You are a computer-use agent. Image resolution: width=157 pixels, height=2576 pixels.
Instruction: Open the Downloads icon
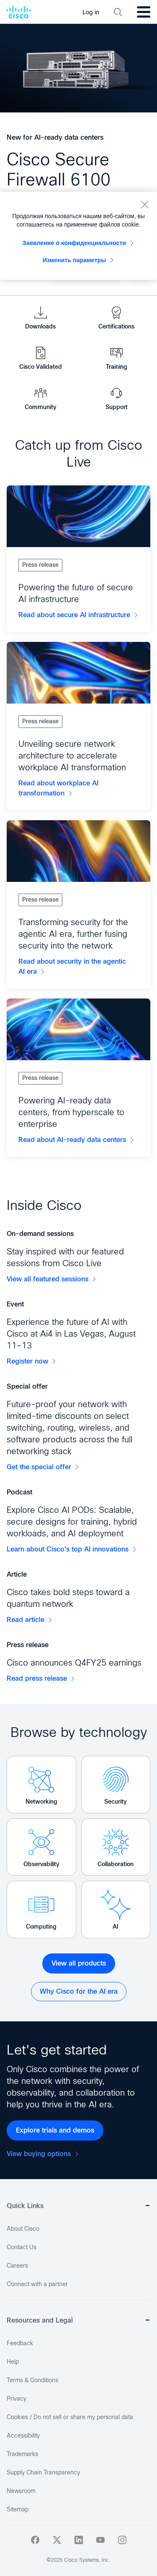(40, 312)
